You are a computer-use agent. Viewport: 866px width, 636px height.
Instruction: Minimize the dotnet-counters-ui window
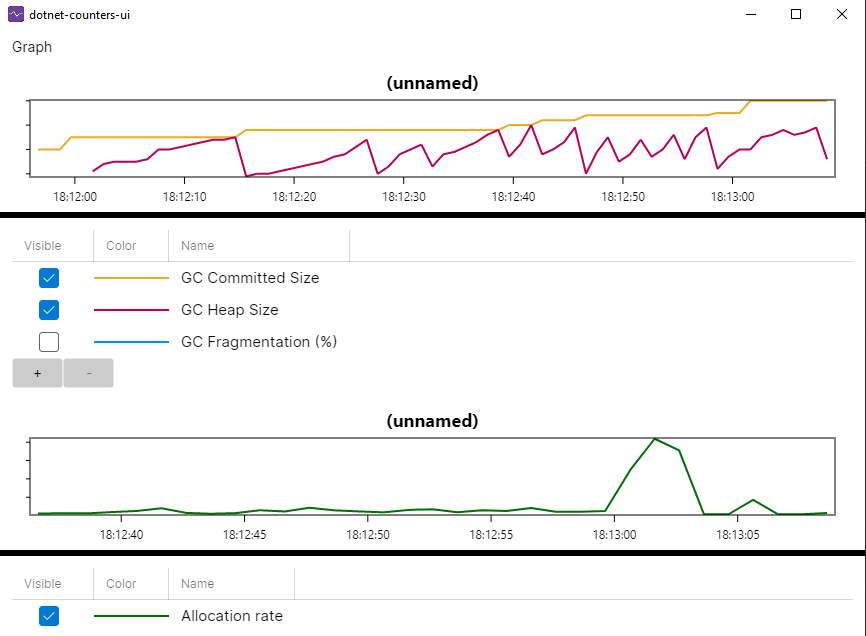pos(751,14)
